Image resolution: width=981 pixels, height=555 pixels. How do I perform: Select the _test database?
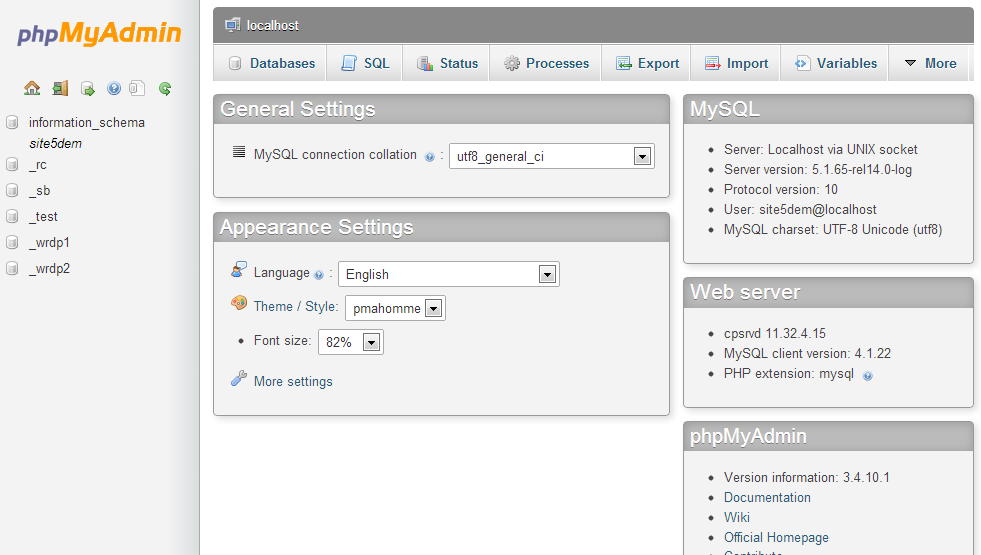pyautogui.click(x=43, y=216)
